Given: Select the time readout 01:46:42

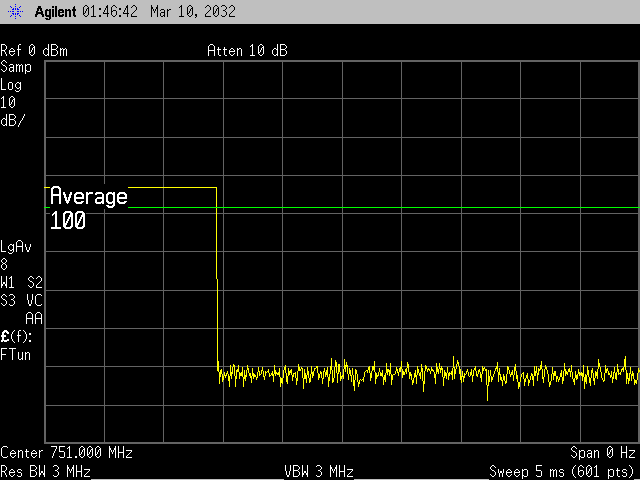Looking at the screenshot, I should click(110, 11).
